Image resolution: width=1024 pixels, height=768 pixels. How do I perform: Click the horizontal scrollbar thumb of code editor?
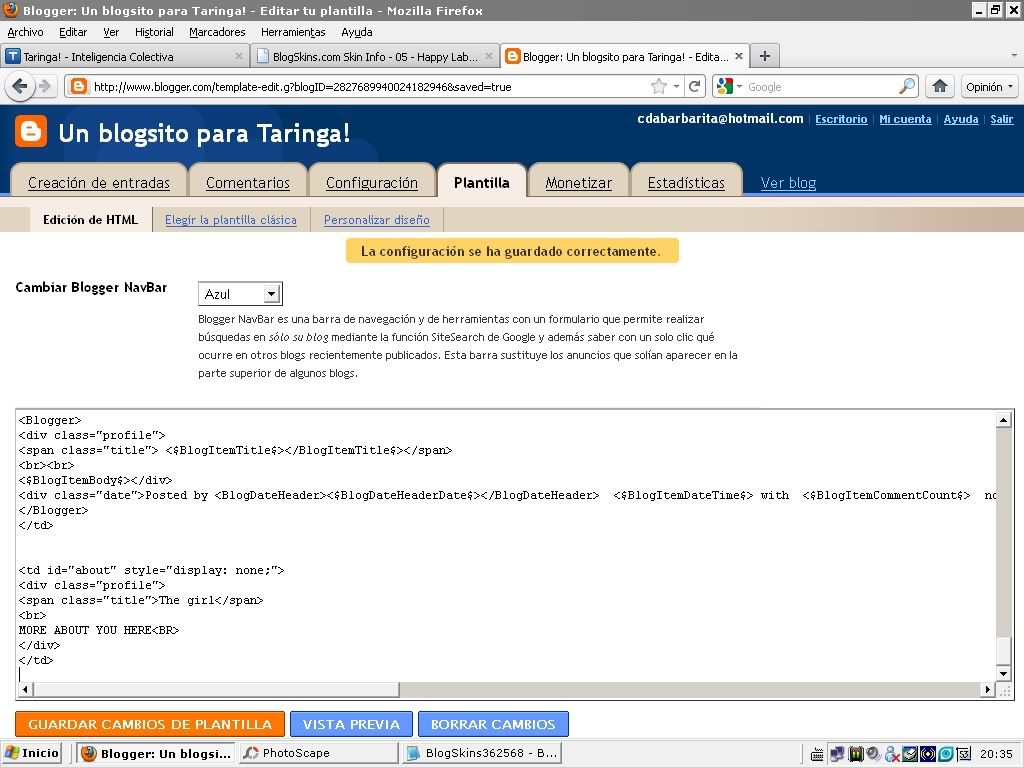[216, 690]
